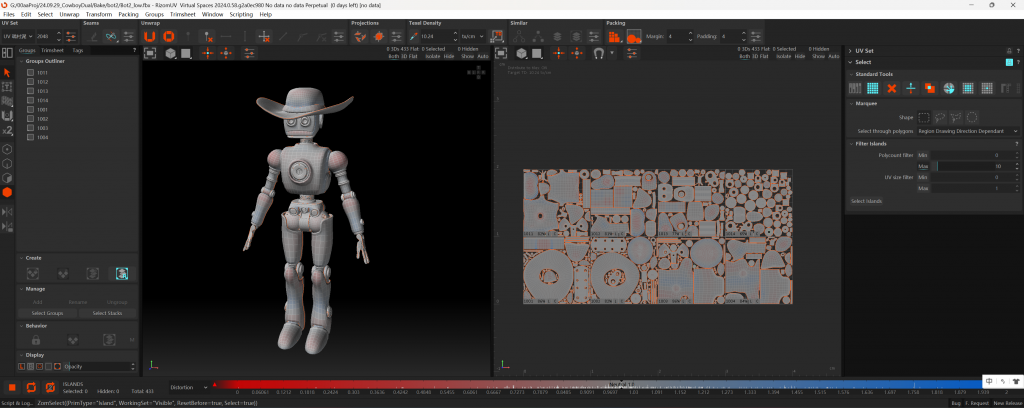Click the texel density picker icon
1024x408 pixels.
point(414,36)
